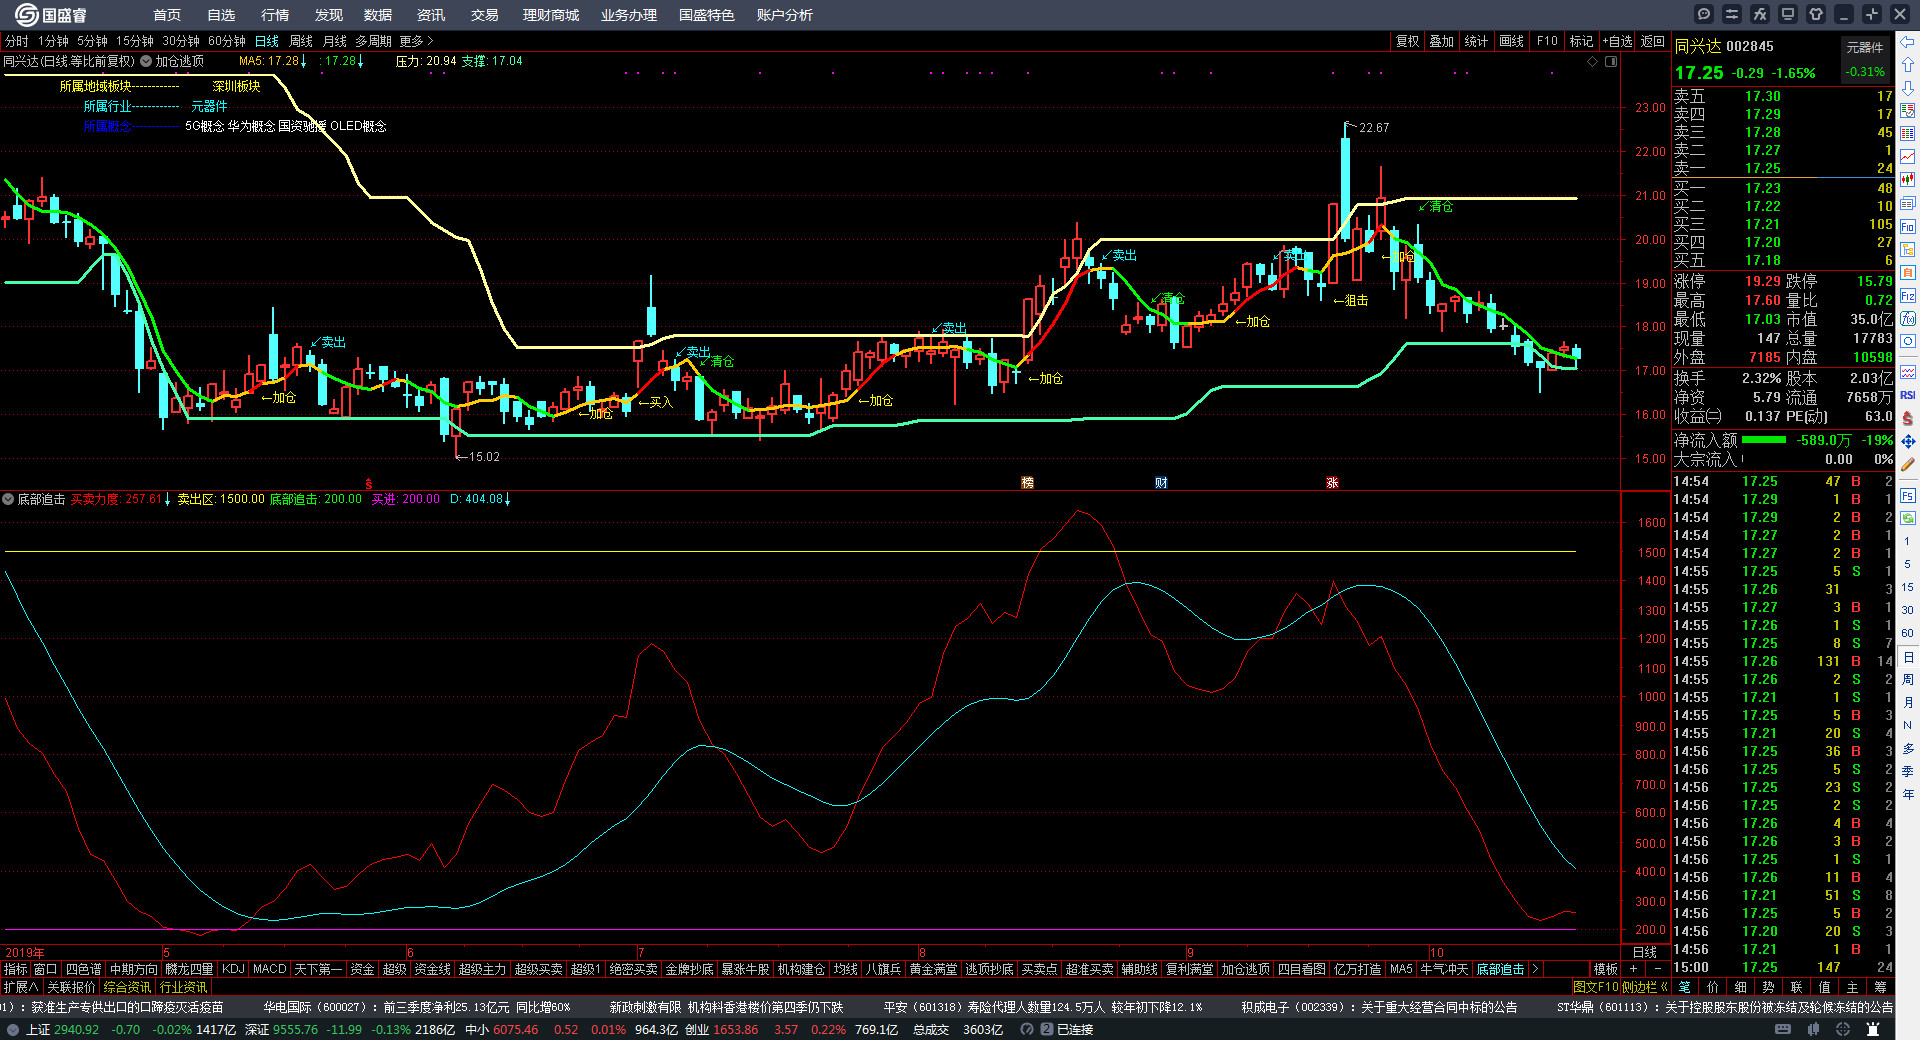The height and width of the screenshot is (1040, 1920).
Task: Switch to the 周线 weekly chart tab
Action: (301, 41)
